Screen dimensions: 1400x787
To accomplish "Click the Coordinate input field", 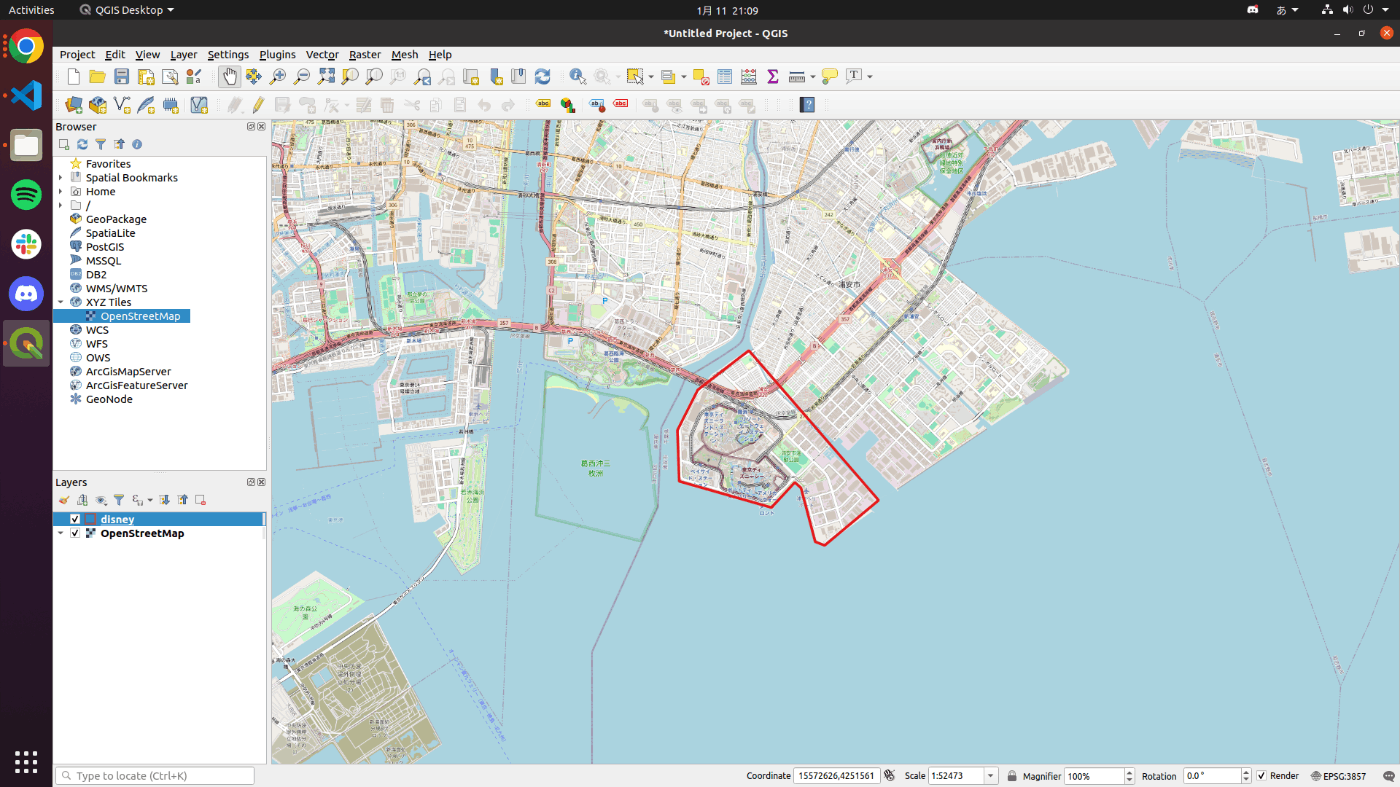I will [837, 776].
